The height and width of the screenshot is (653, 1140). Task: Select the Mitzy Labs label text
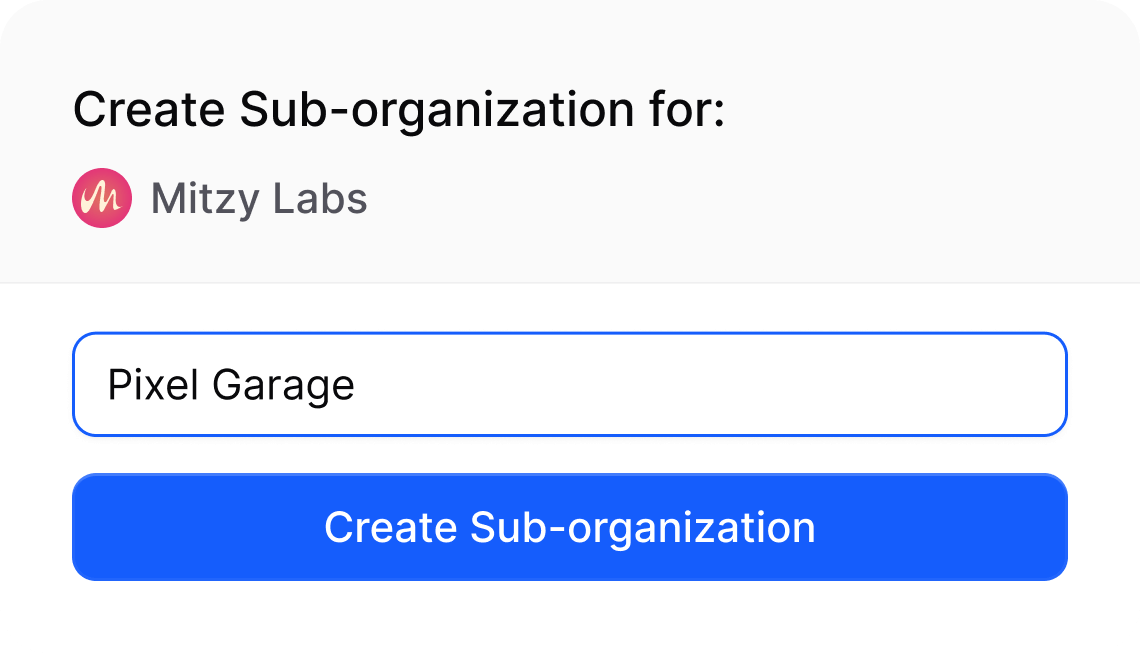point(257,198)
